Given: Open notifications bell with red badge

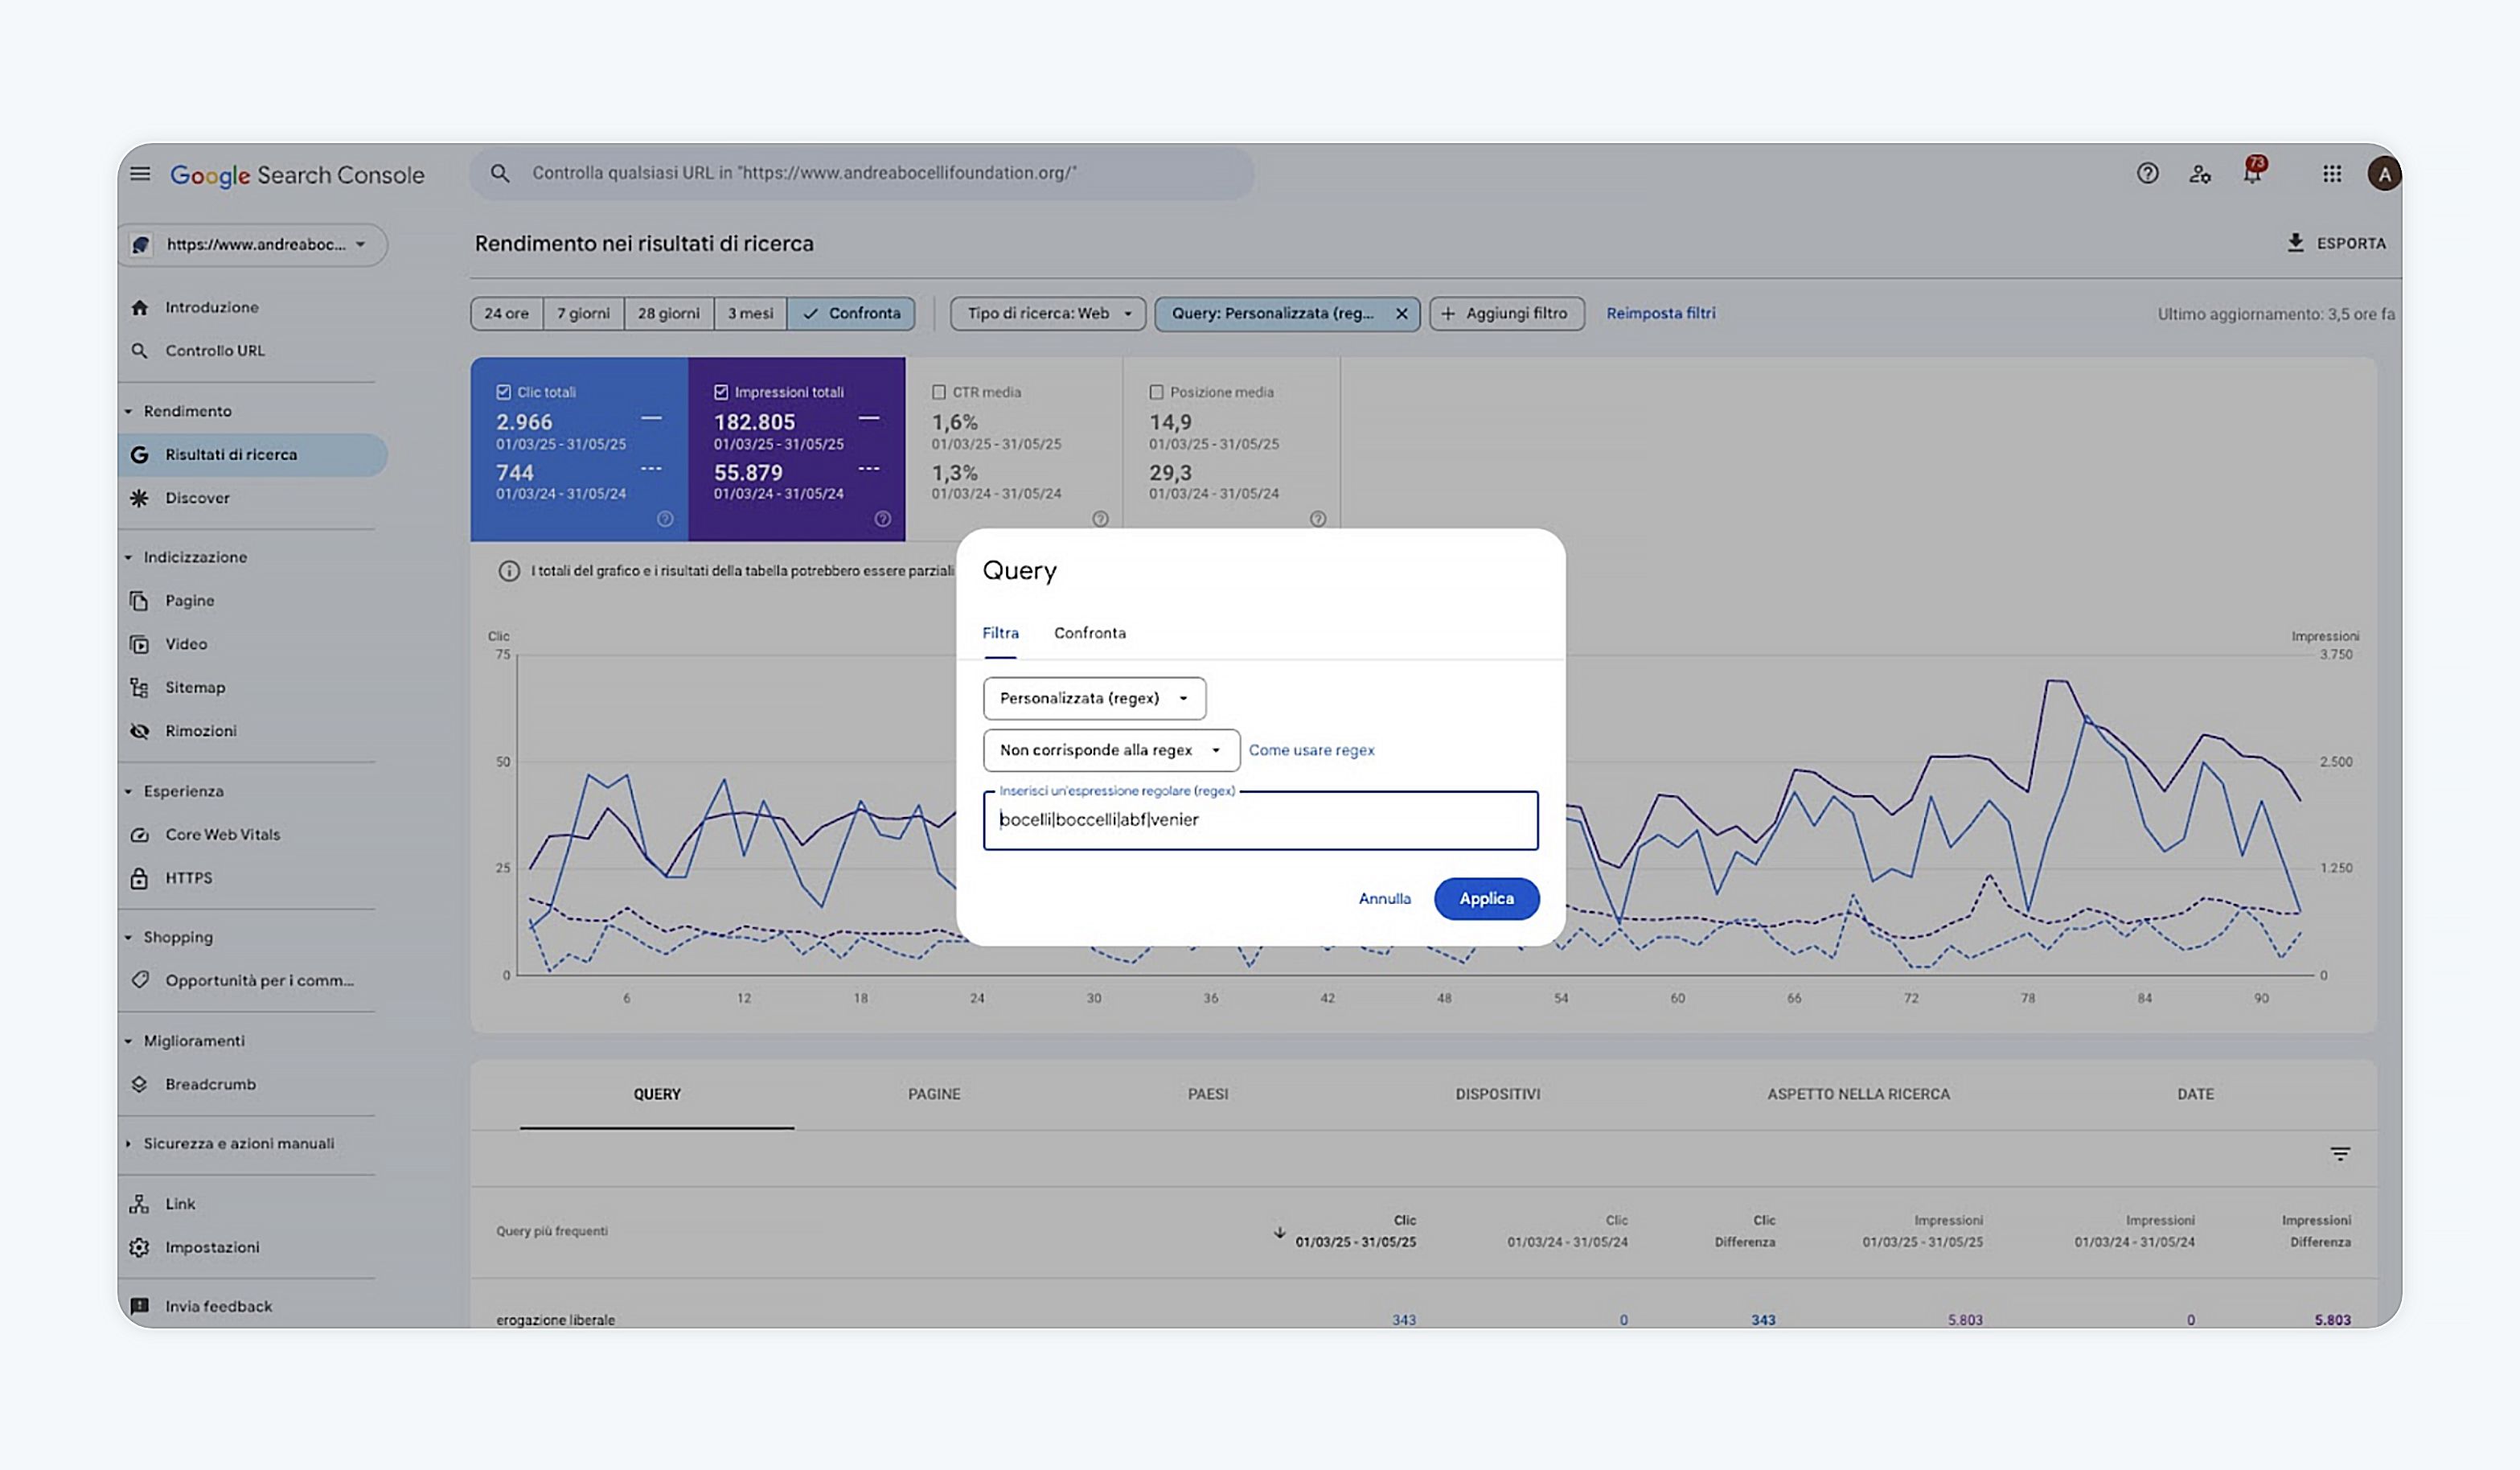Looking at the screenshot, I should (x=2252, y=172).
